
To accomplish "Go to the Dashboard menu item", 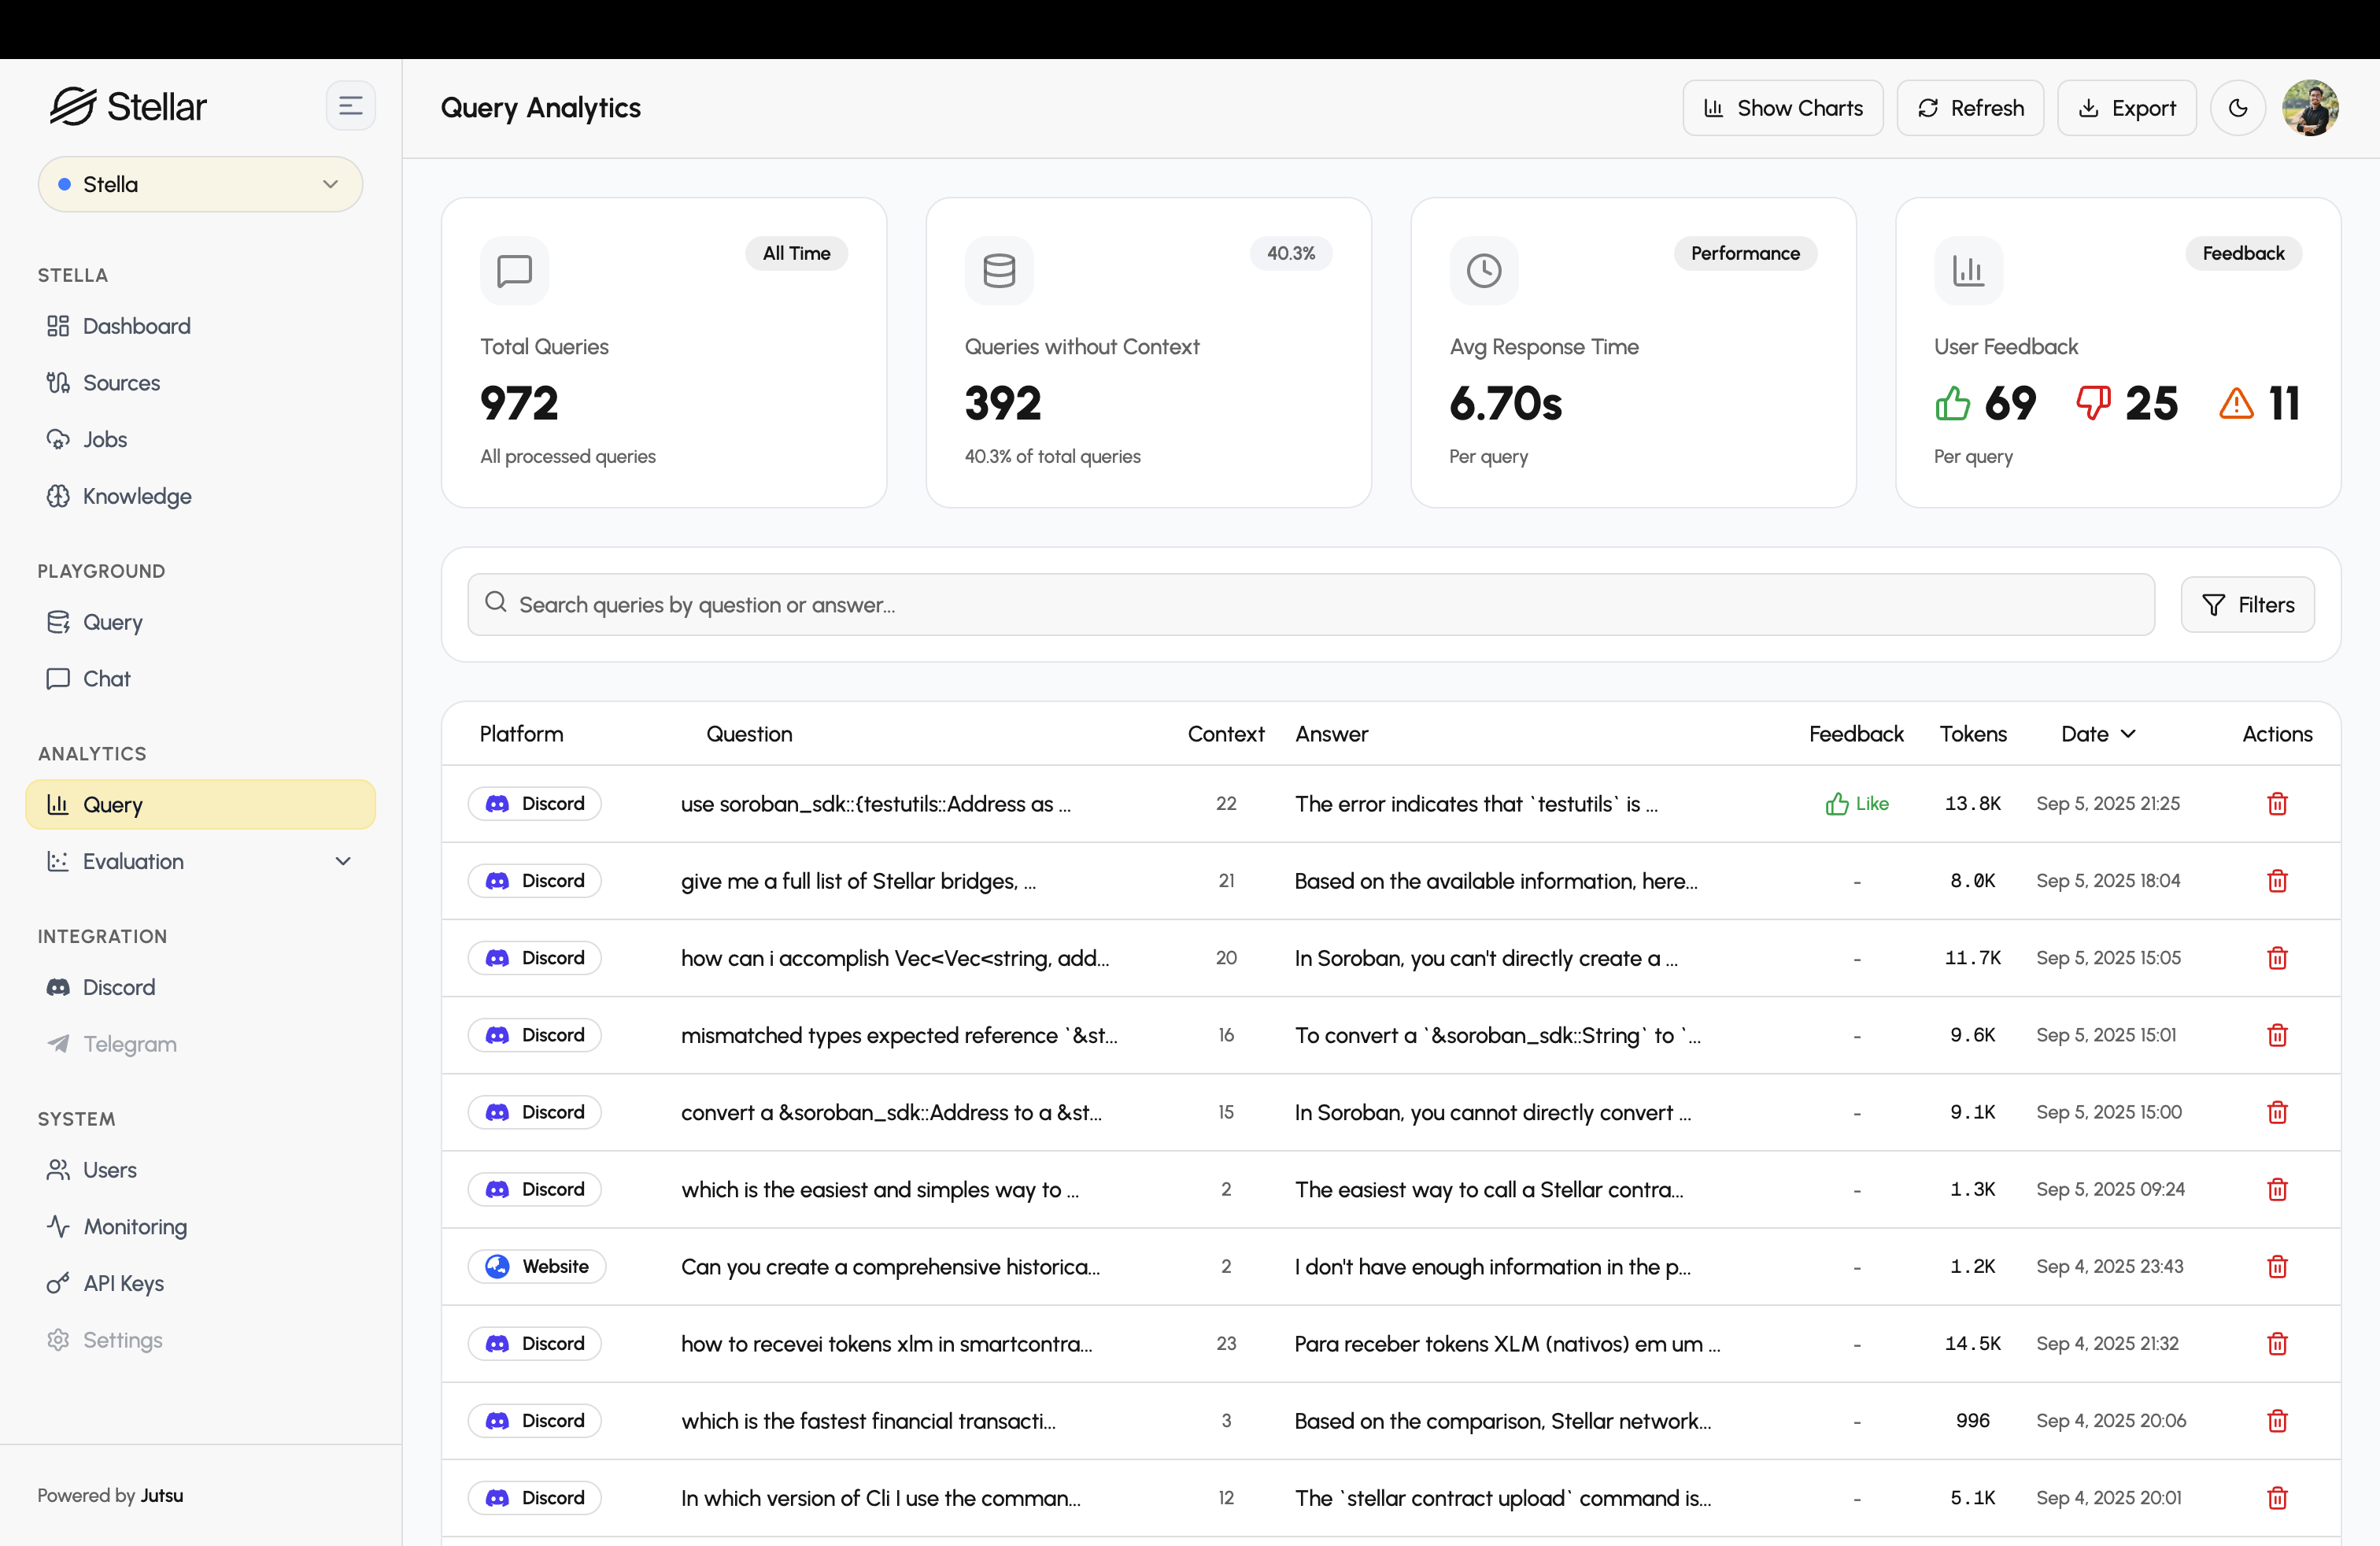I will (x=136, y=326).
